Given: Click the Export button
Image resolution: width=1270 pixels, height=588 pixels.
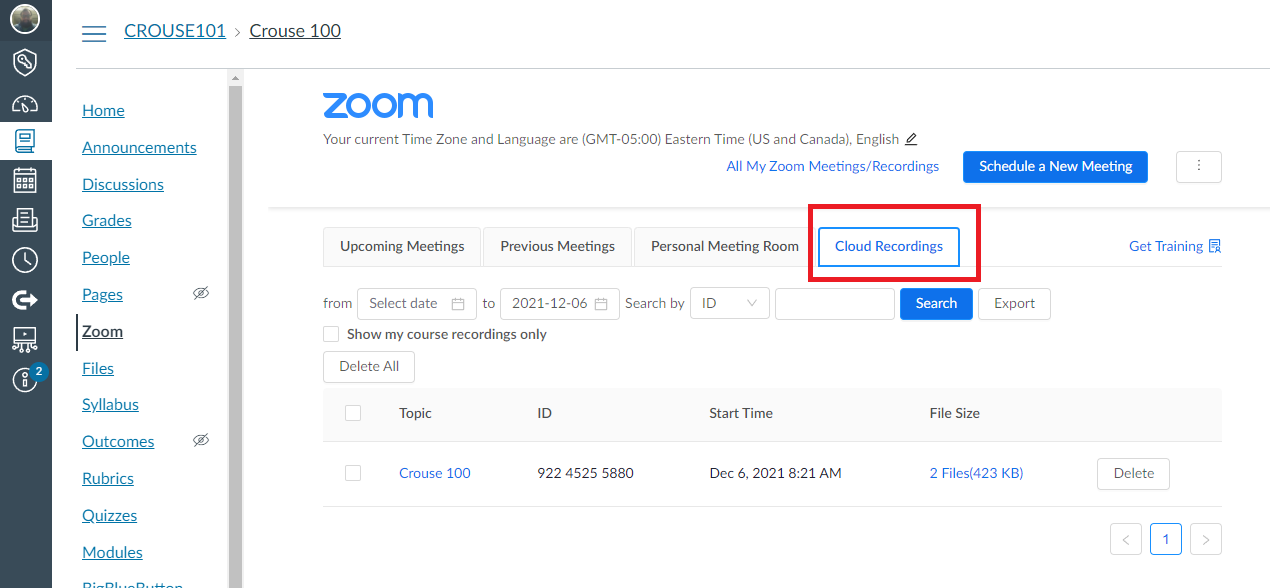Looking at the screenshot, I should pos(1014,303).
